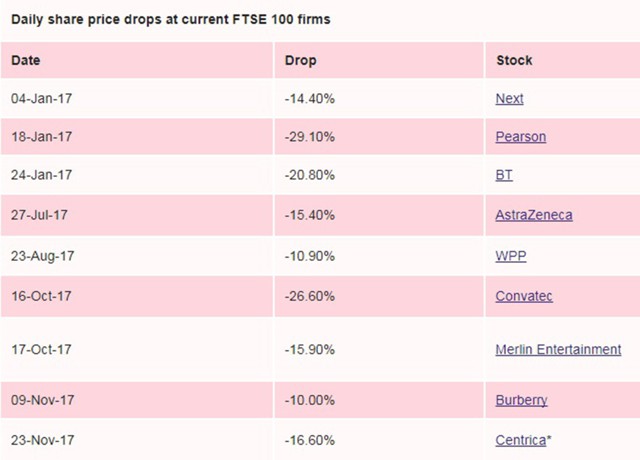Open the Merlin Entertainment link

coord(558,349)
